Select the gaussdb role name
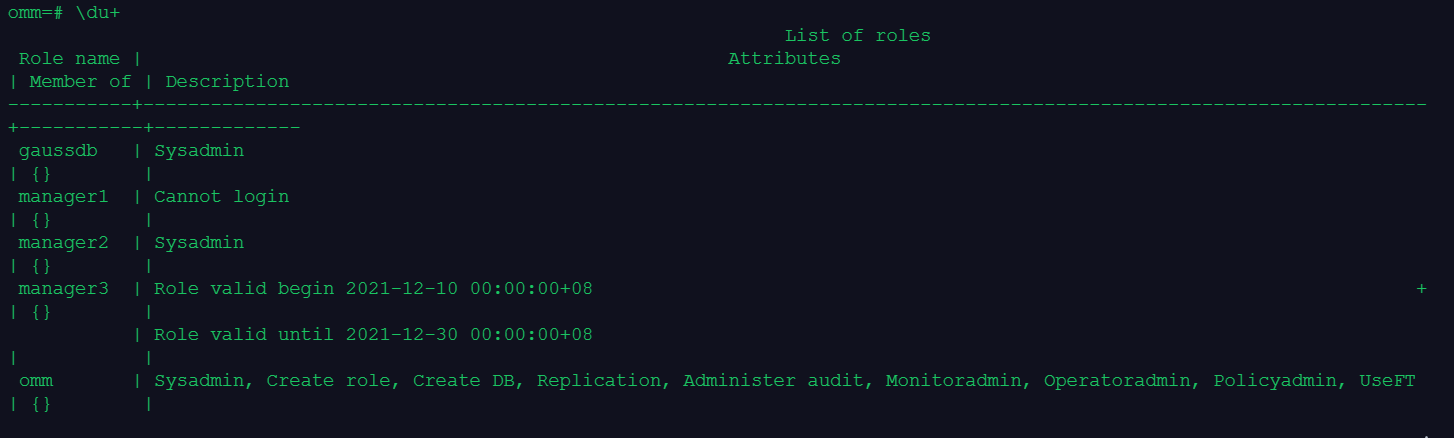Screen dimensions: 1454x438 click(58, 151)
